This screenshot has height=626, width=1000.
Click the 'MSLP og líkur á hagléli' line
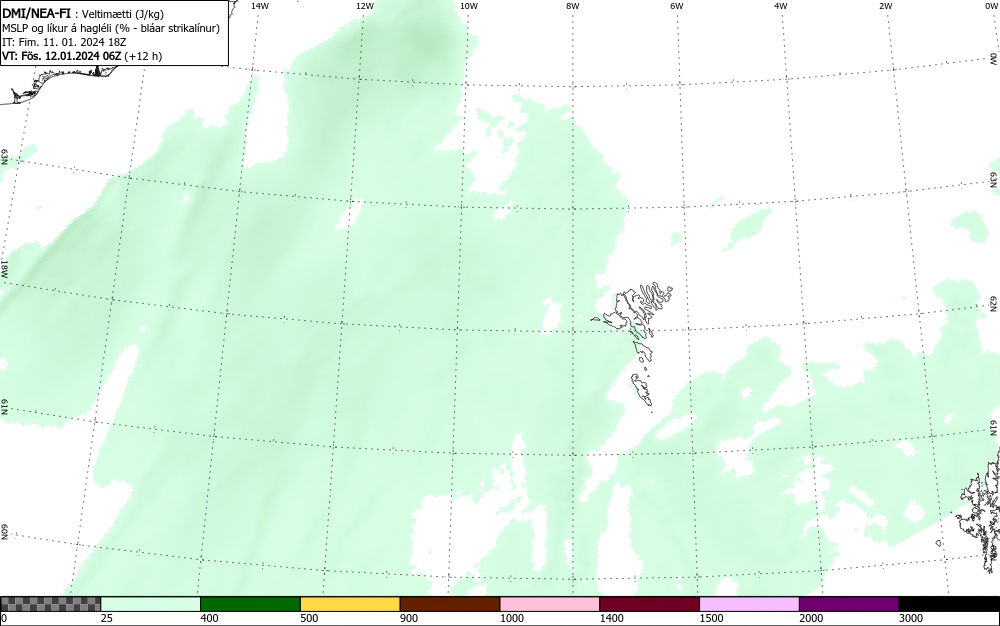pos(111,28)
